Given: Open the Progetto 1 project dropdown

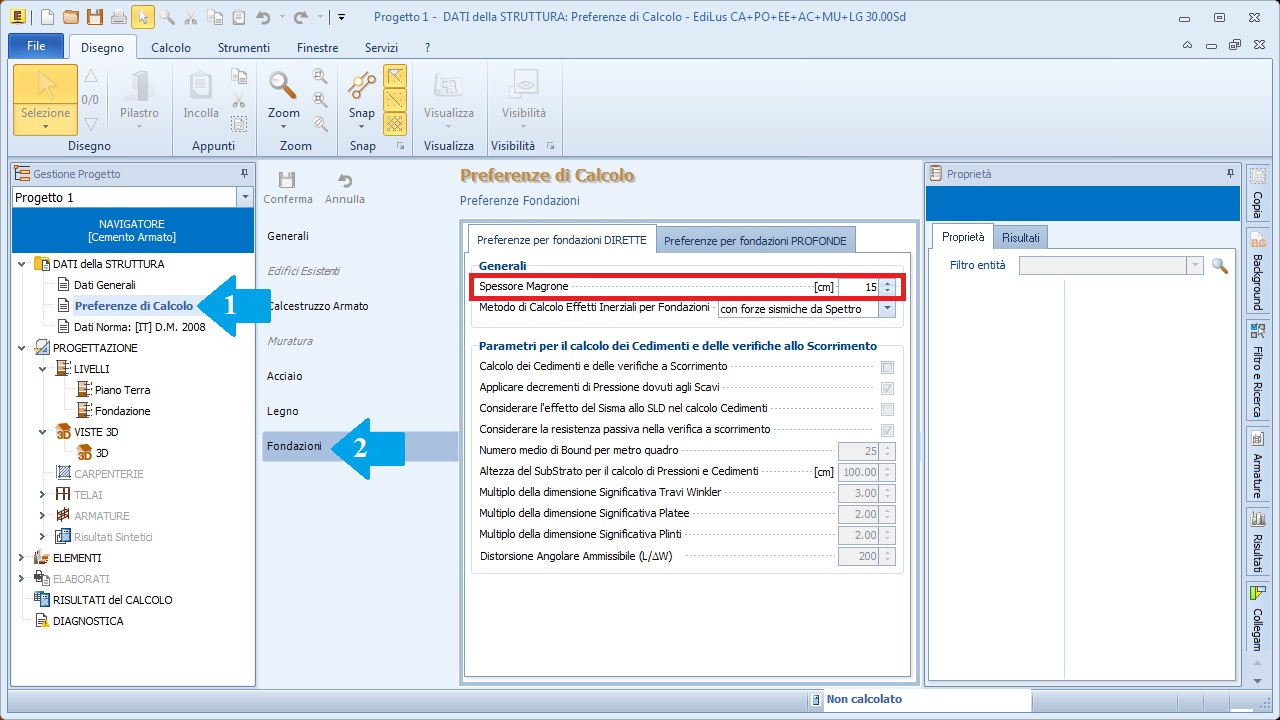Looking at the screenshot, I should coord(245,198).
